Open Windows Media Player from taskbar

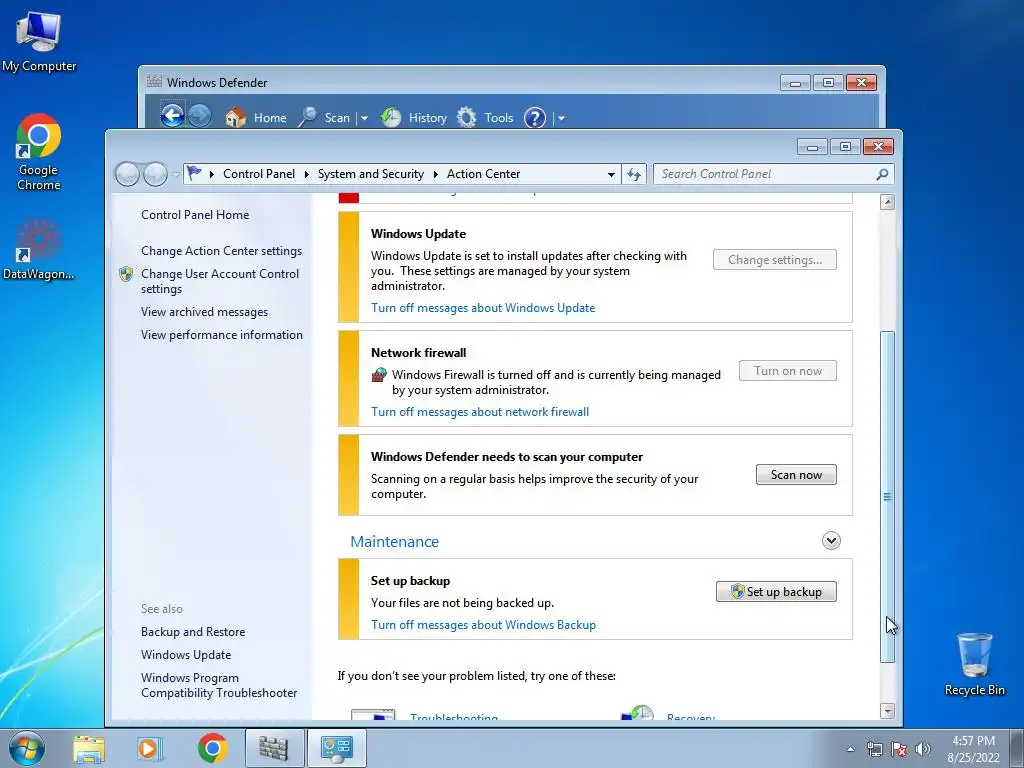click(149, 748)
